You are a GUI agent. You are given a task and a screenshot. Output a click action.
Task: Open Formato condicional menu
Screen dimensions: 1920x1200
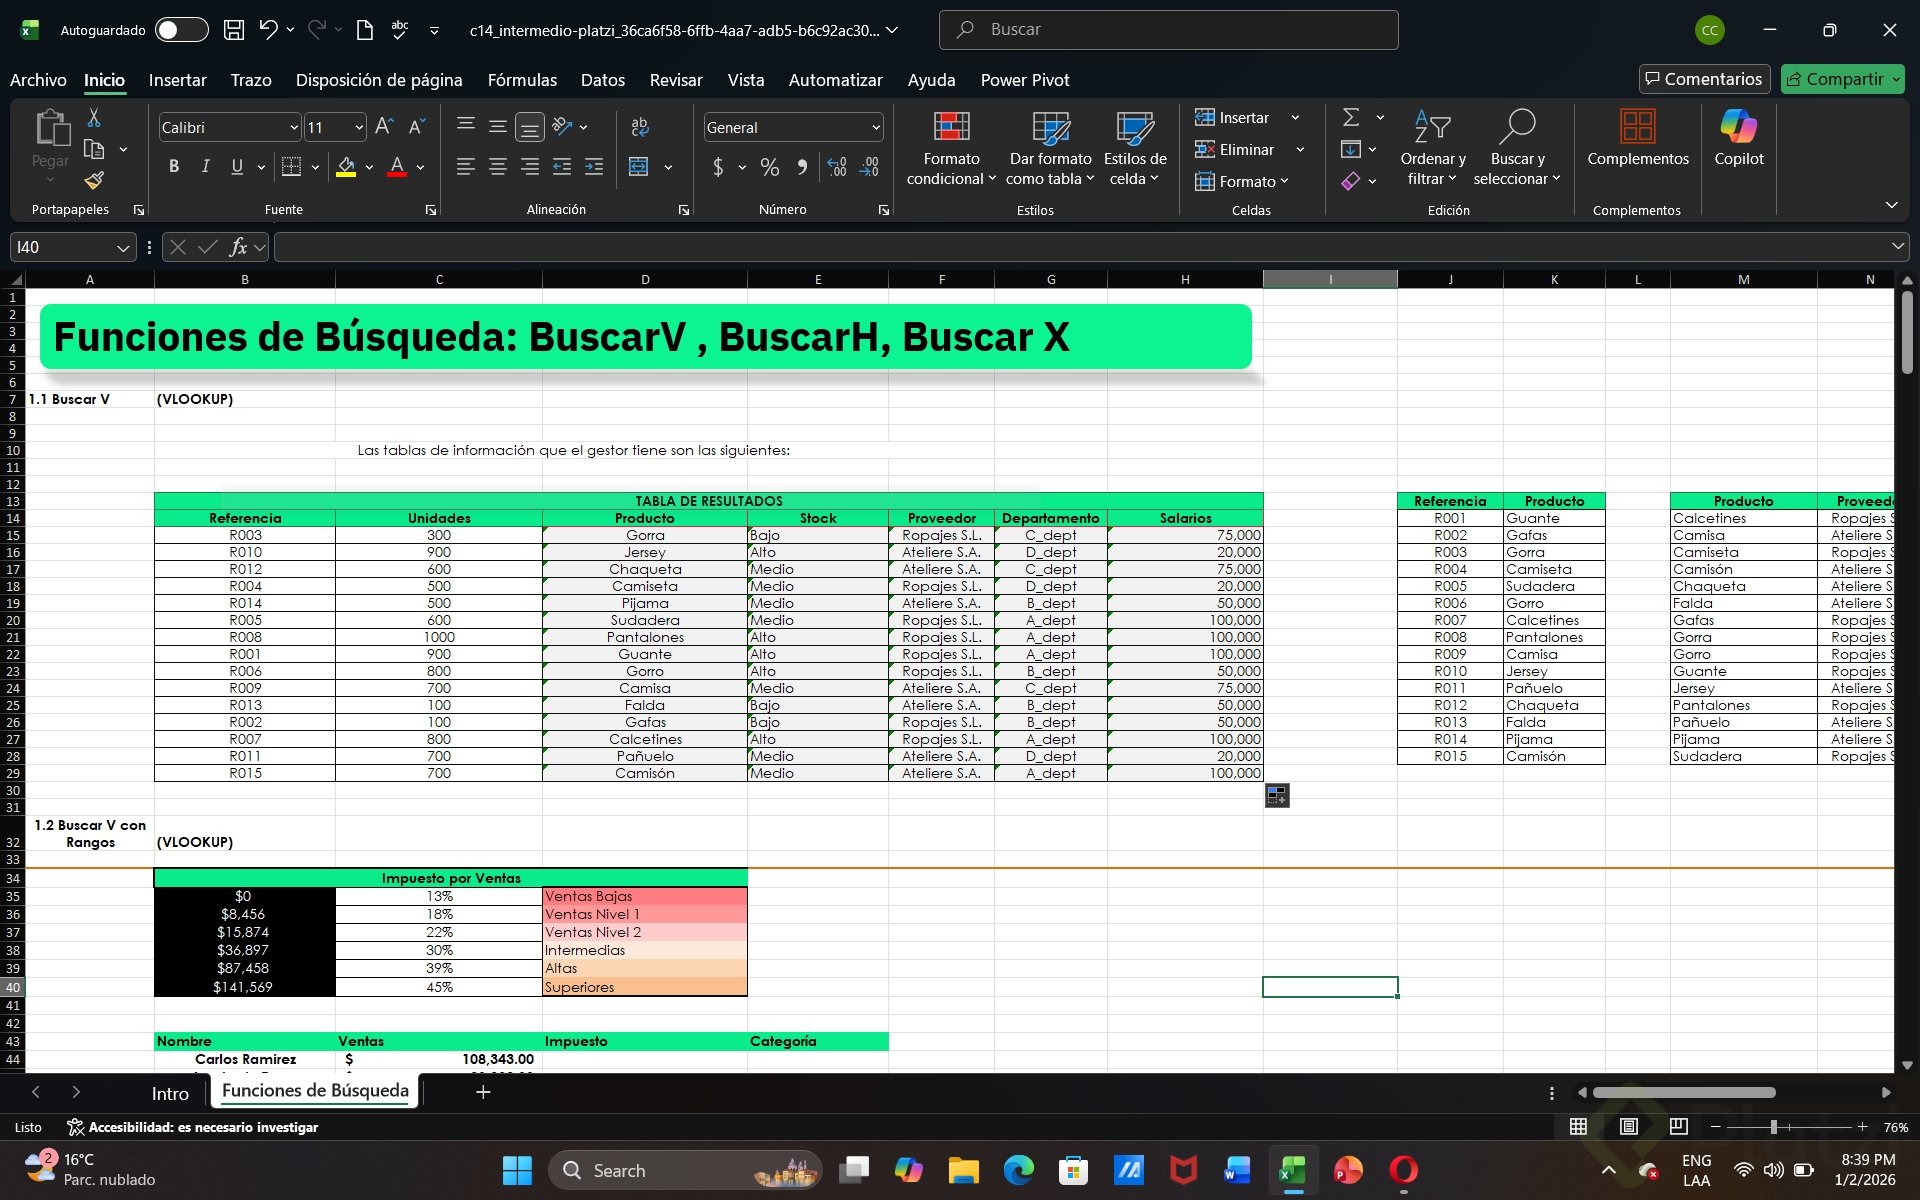(951, 150)
